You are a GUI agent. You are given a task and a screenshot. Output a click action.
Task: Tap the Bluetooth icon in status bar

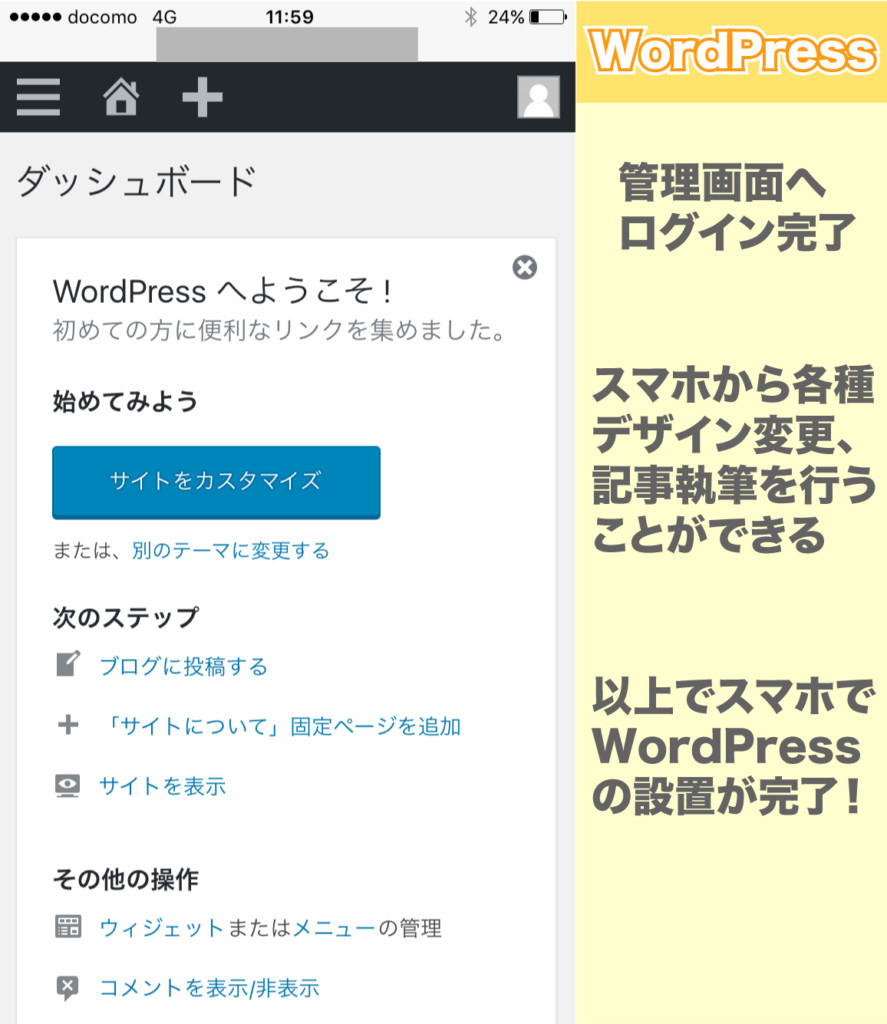(x=470, y=17)
